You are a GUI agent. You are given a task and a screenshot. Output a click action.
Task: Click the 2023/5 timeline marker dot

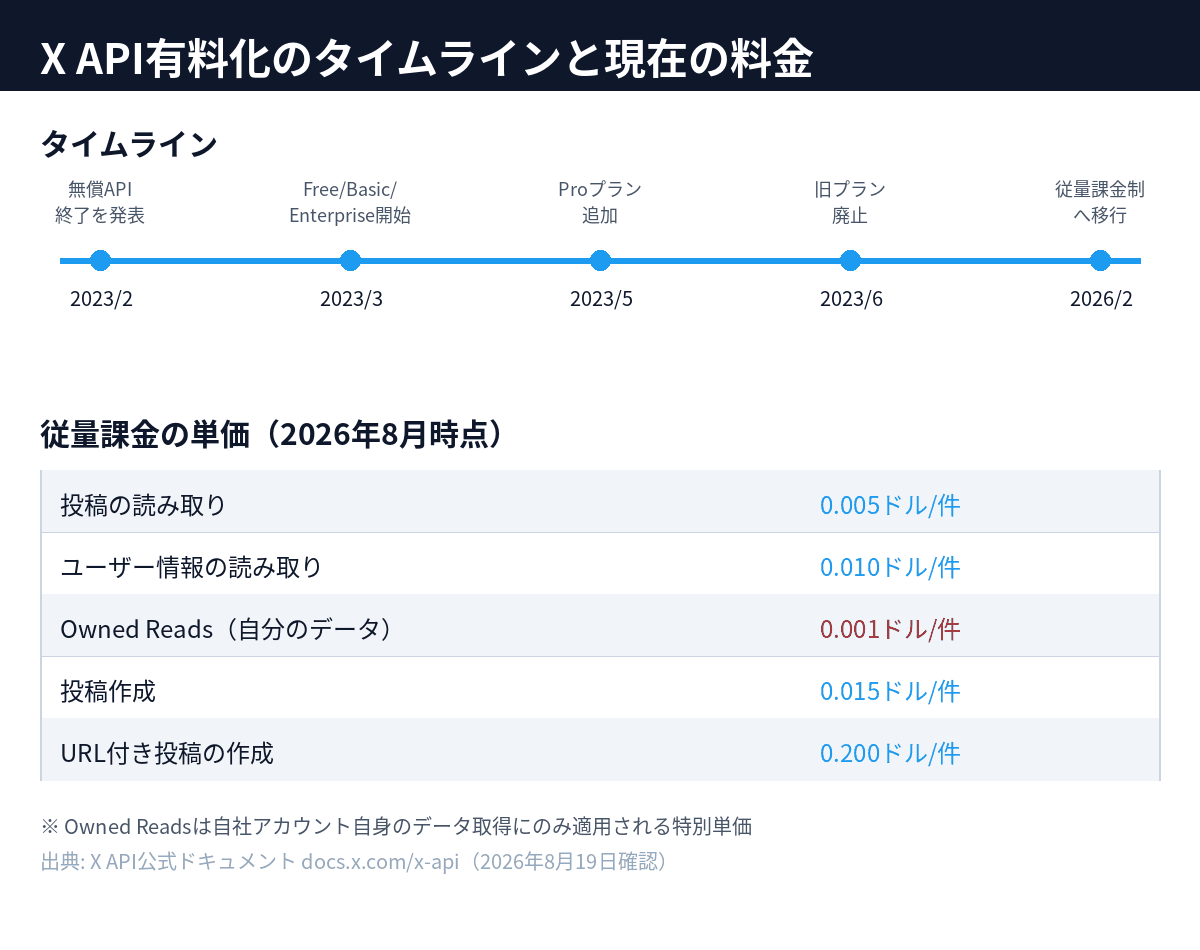point(600,261)
